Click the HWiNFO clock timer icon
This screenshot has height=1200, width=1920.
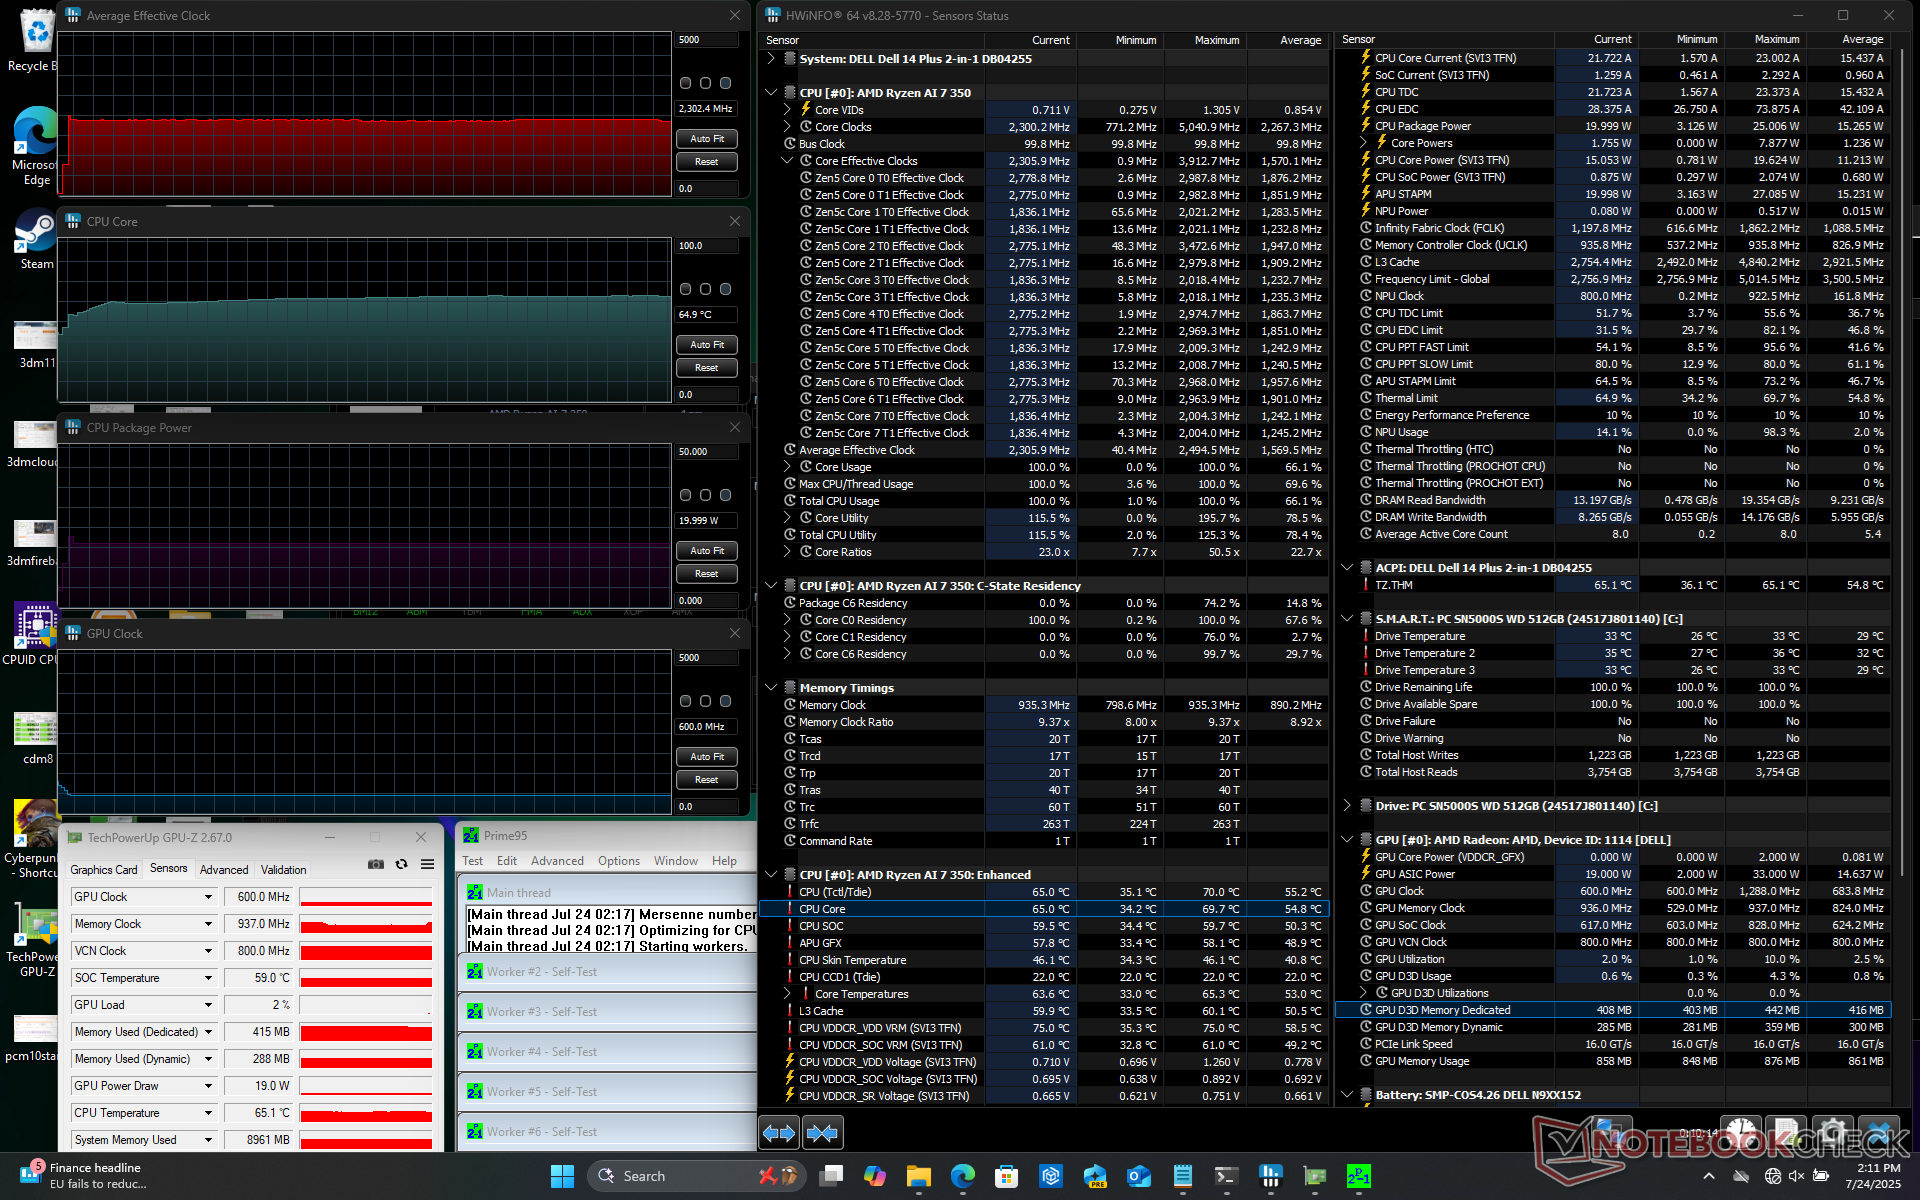(1741, 1131)
